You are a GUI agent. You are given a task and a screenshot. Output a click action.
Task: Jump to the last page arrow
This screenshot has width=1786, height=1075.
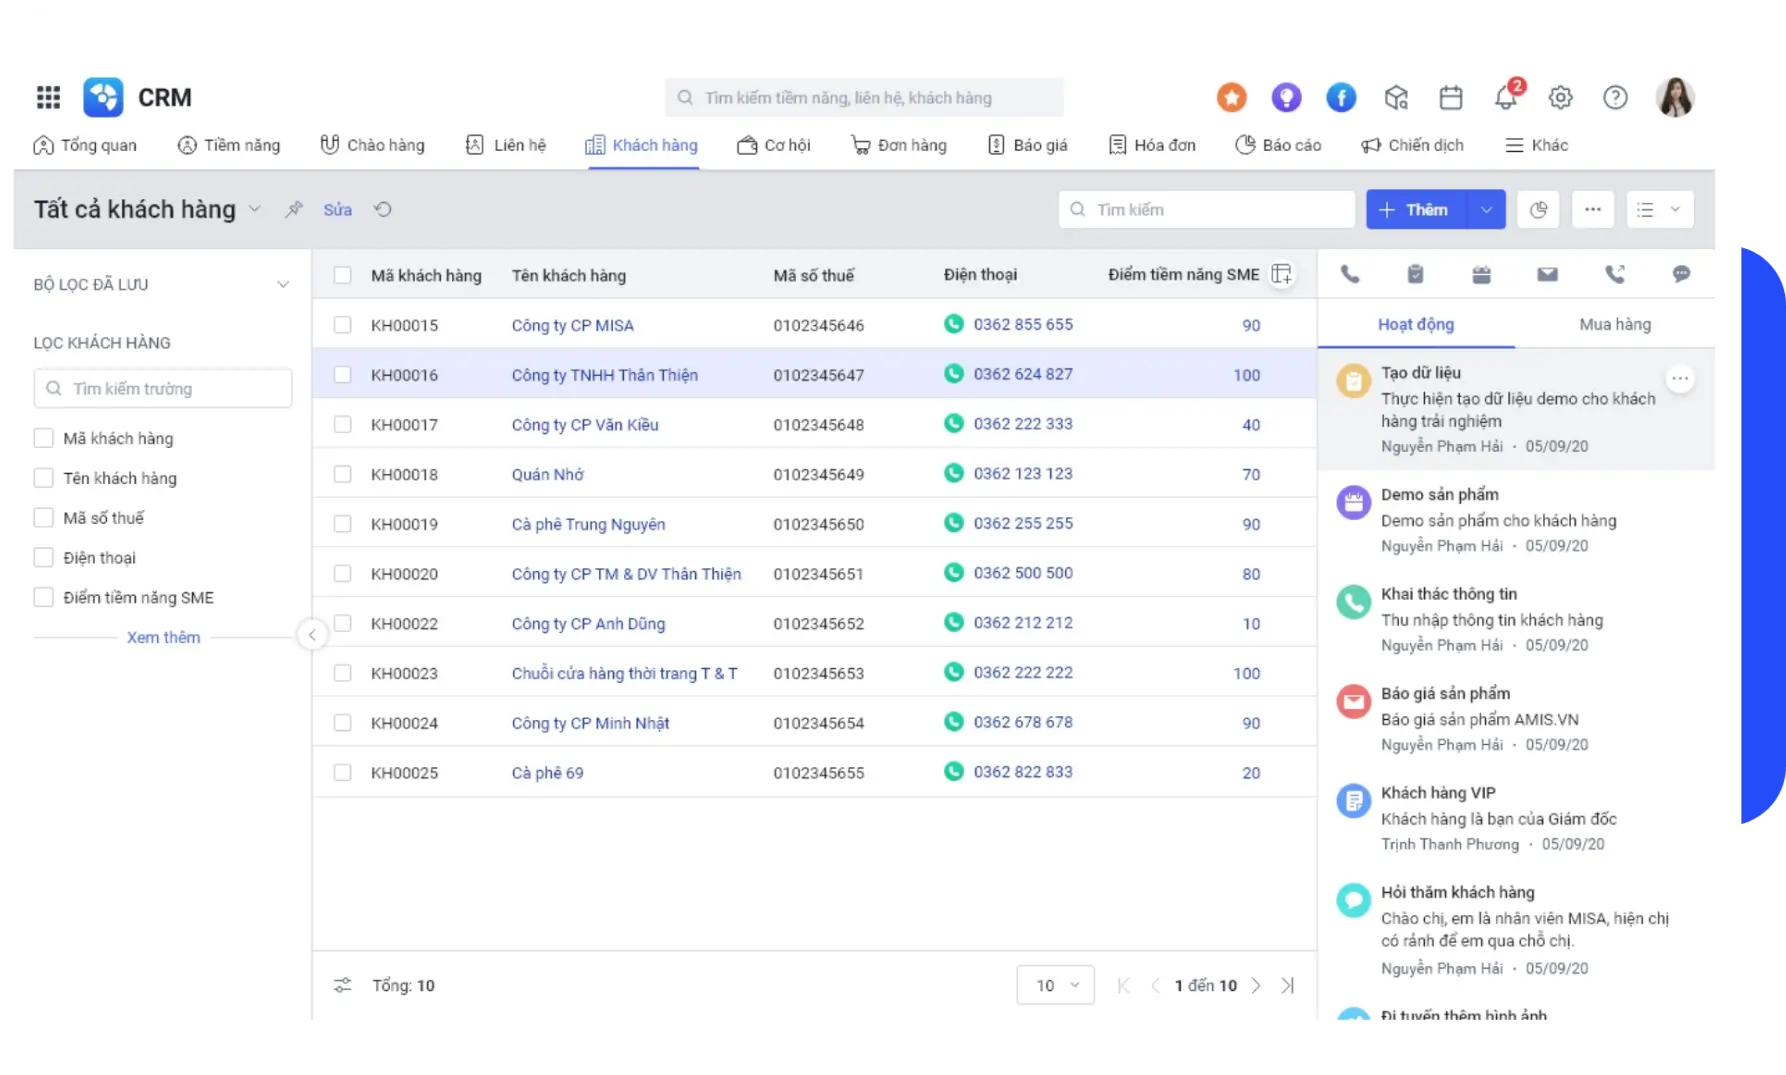[1288, 985]
